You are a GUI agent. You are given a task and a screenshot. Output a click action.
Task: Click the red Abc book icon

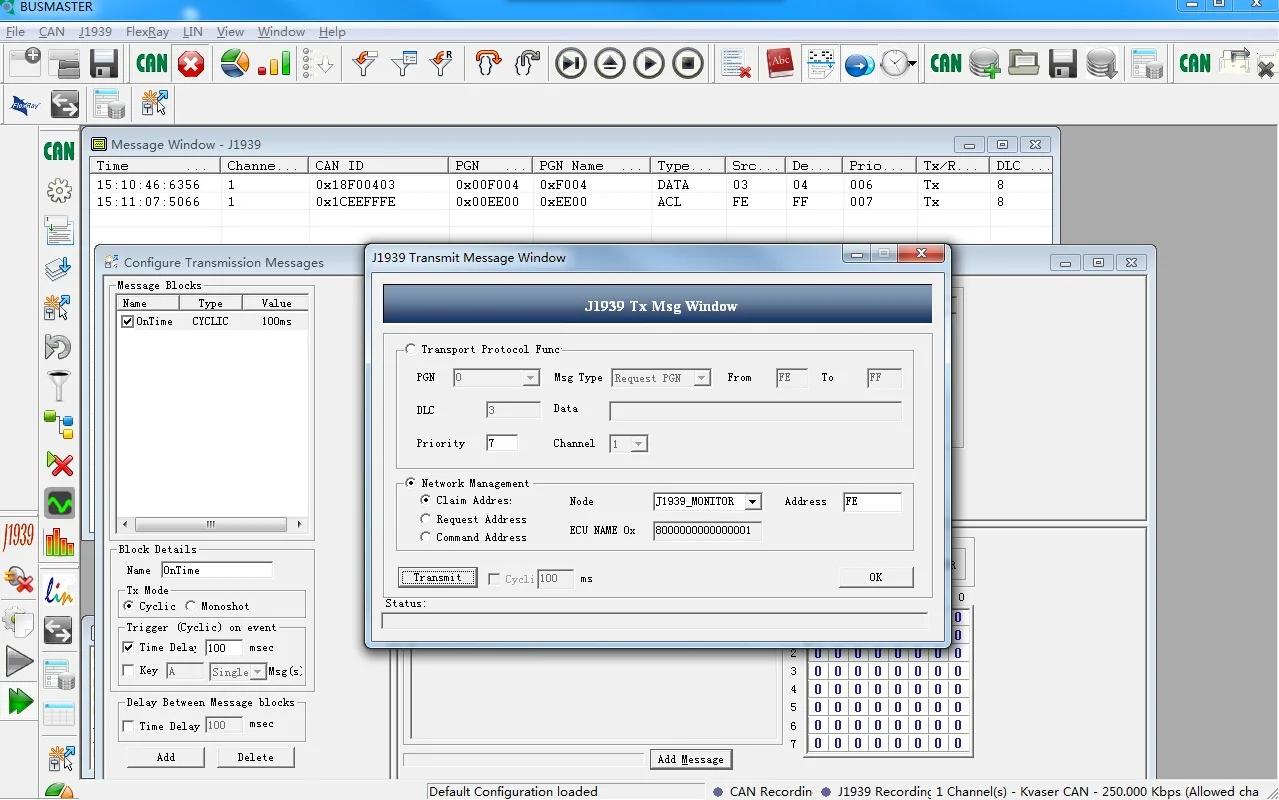[x=780, y=64]
